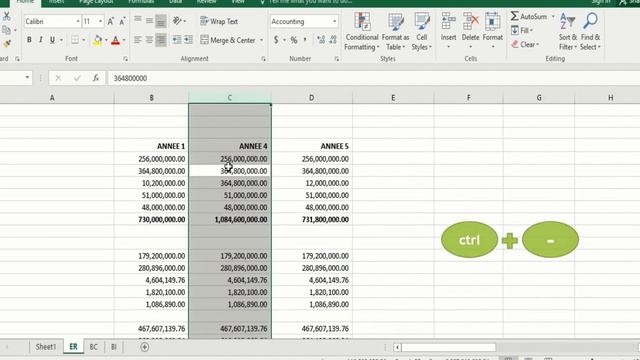Screen dimensions: 640x360
Task: Open Alignment settings dialog launcher
Action: coord(263,59)
